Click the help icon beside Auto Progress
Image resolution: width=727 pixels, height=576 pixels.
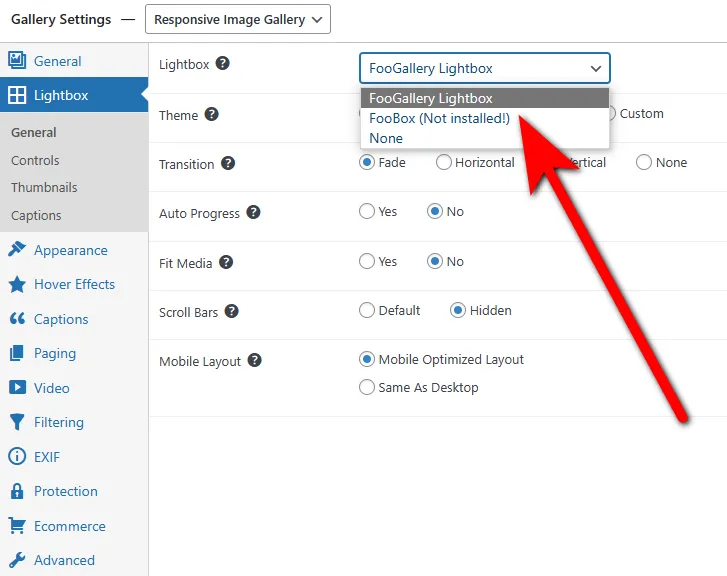pos(254,212)
